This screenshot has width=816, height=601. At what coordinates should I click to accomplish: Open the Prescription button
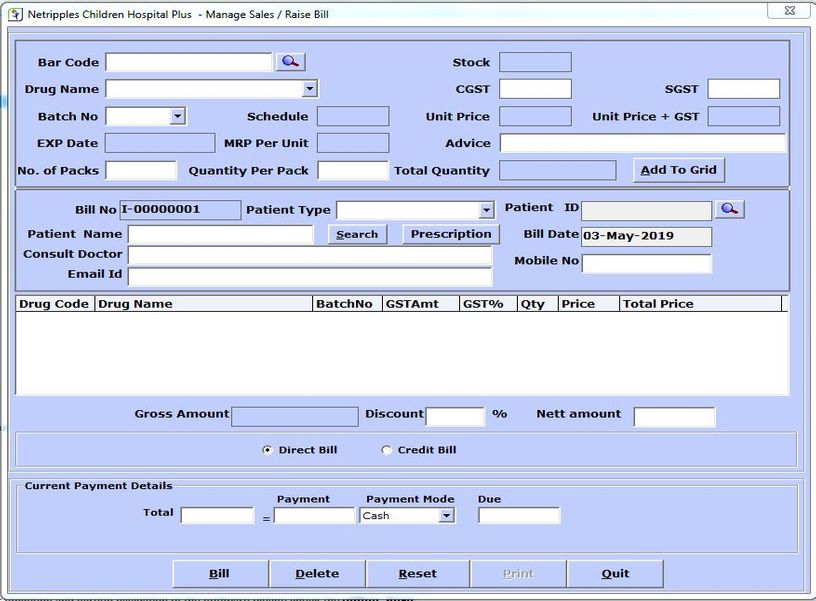click(x=451, y=234)
